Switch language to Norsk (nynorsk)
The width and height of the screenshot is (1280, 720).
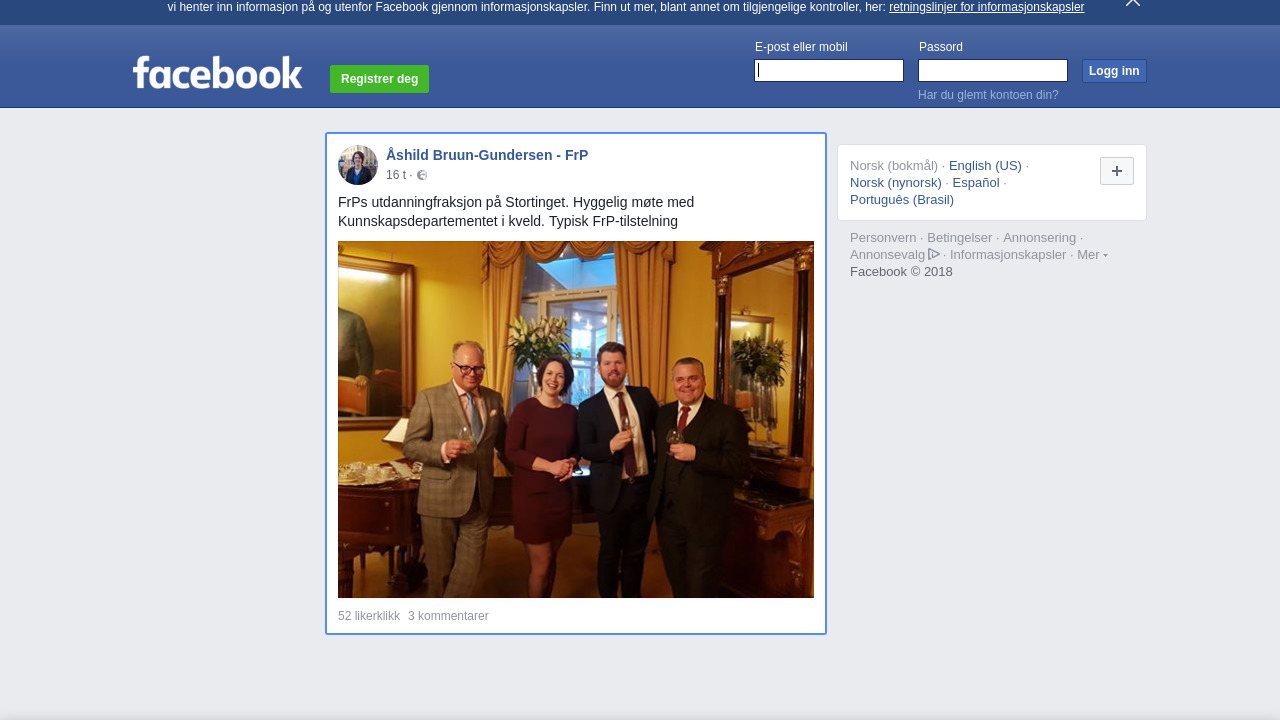pyautogui.click(x=896, y=183)
